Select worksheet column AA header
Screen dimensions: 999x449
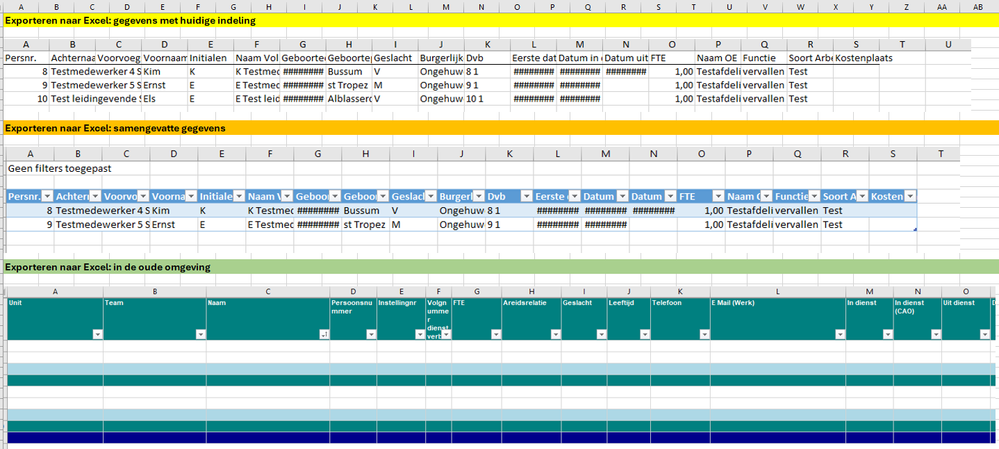point(943,6)
